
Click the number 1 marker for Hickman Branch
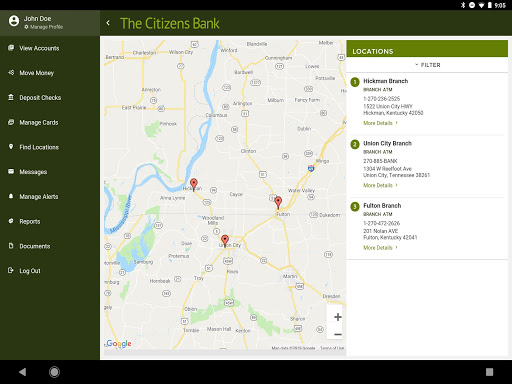pyautogui.click(x=355, y=82)
